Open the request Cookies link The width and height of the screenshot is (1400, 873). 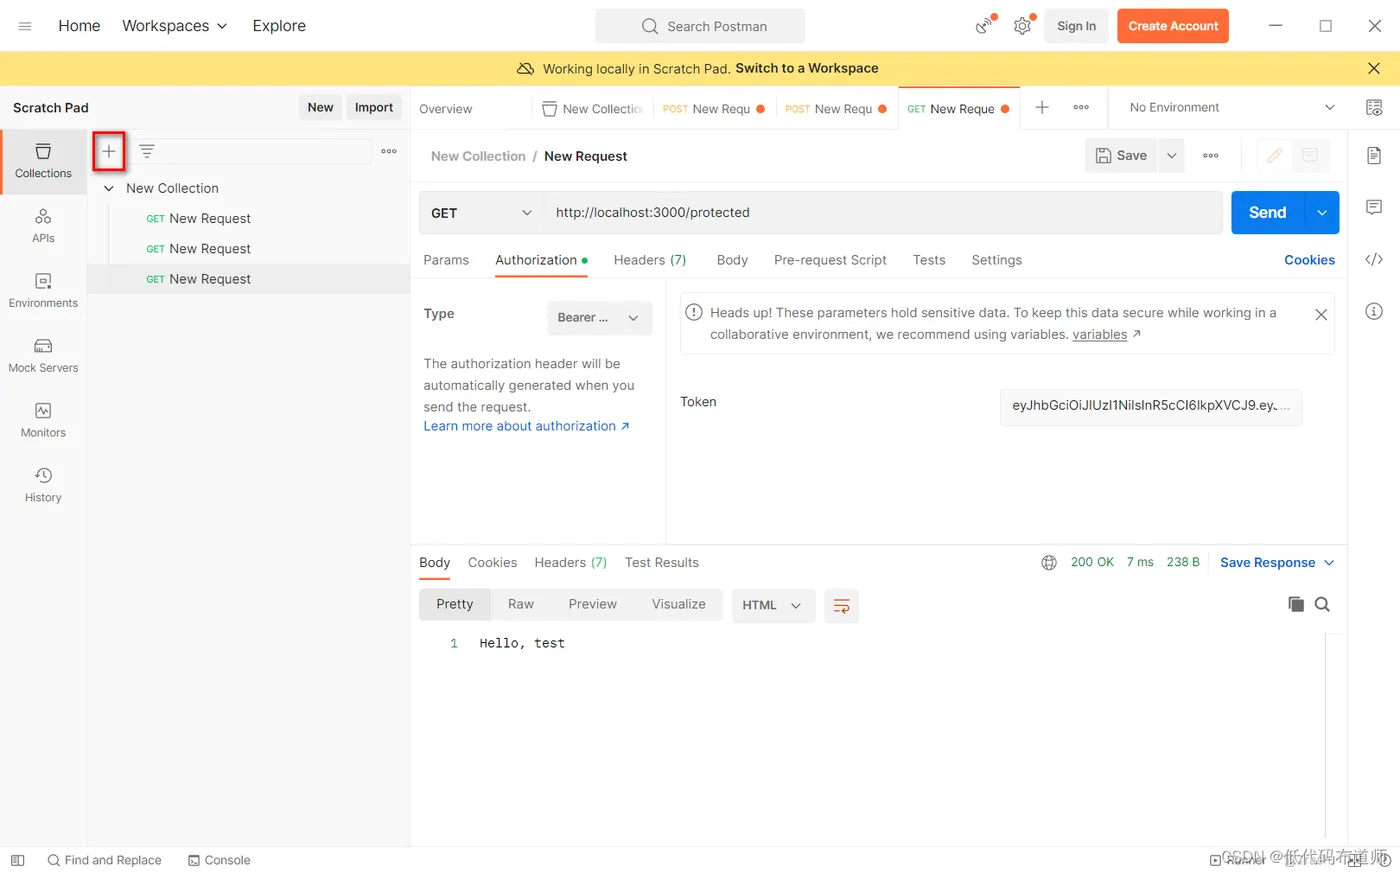(x=1309, y=260)
